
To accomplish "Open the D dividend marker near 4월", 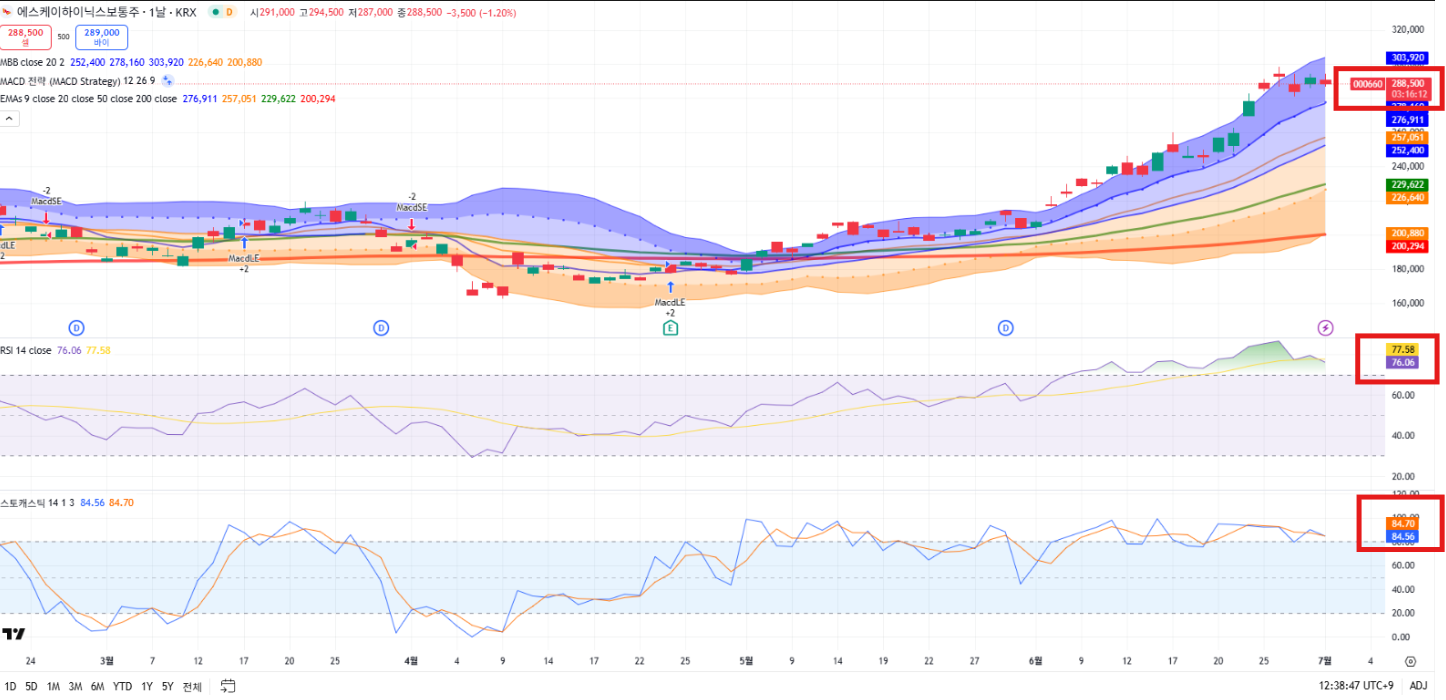I will click(x=380, y=327).
